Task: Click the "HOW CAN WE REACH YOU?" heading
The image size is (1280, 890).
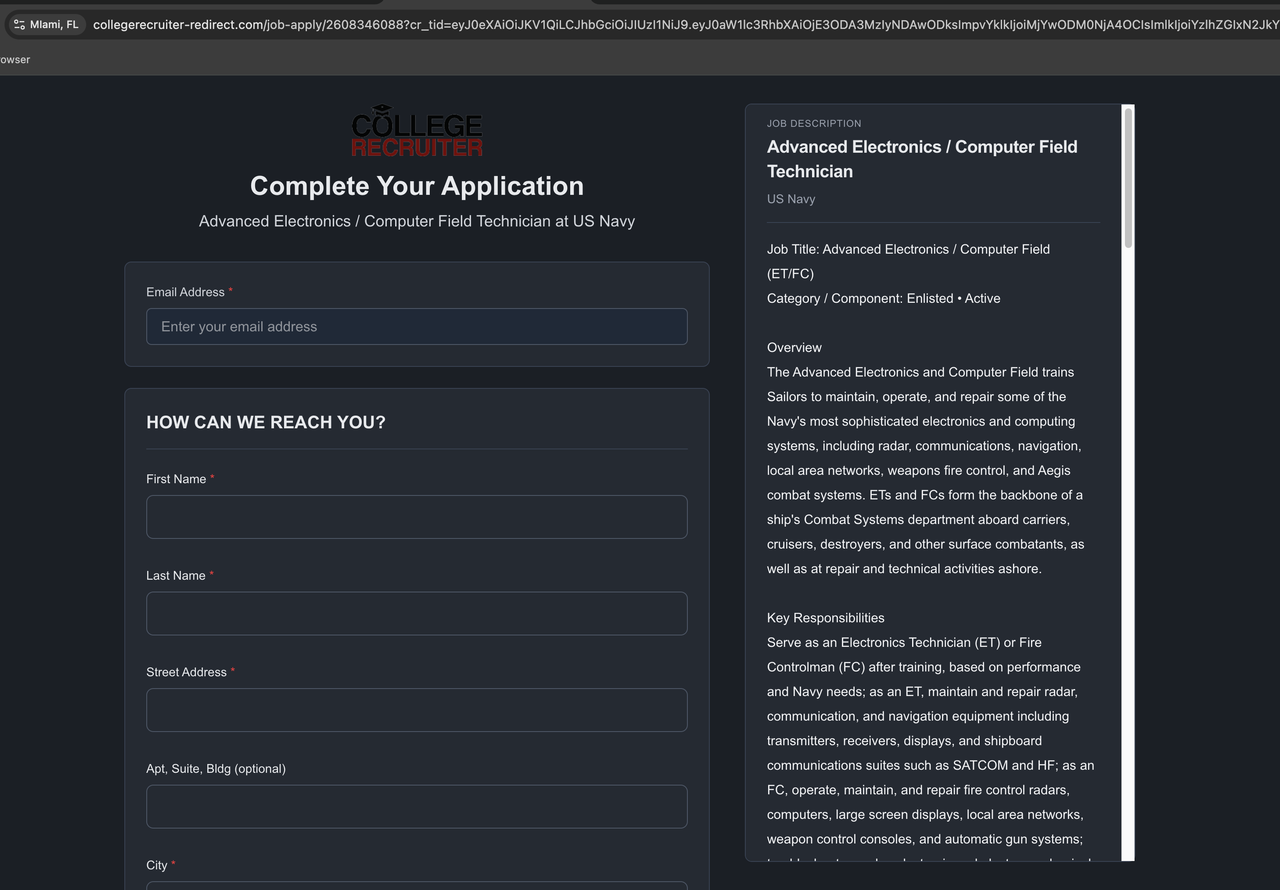Action: pyautogui.click(x=266, y=422)
